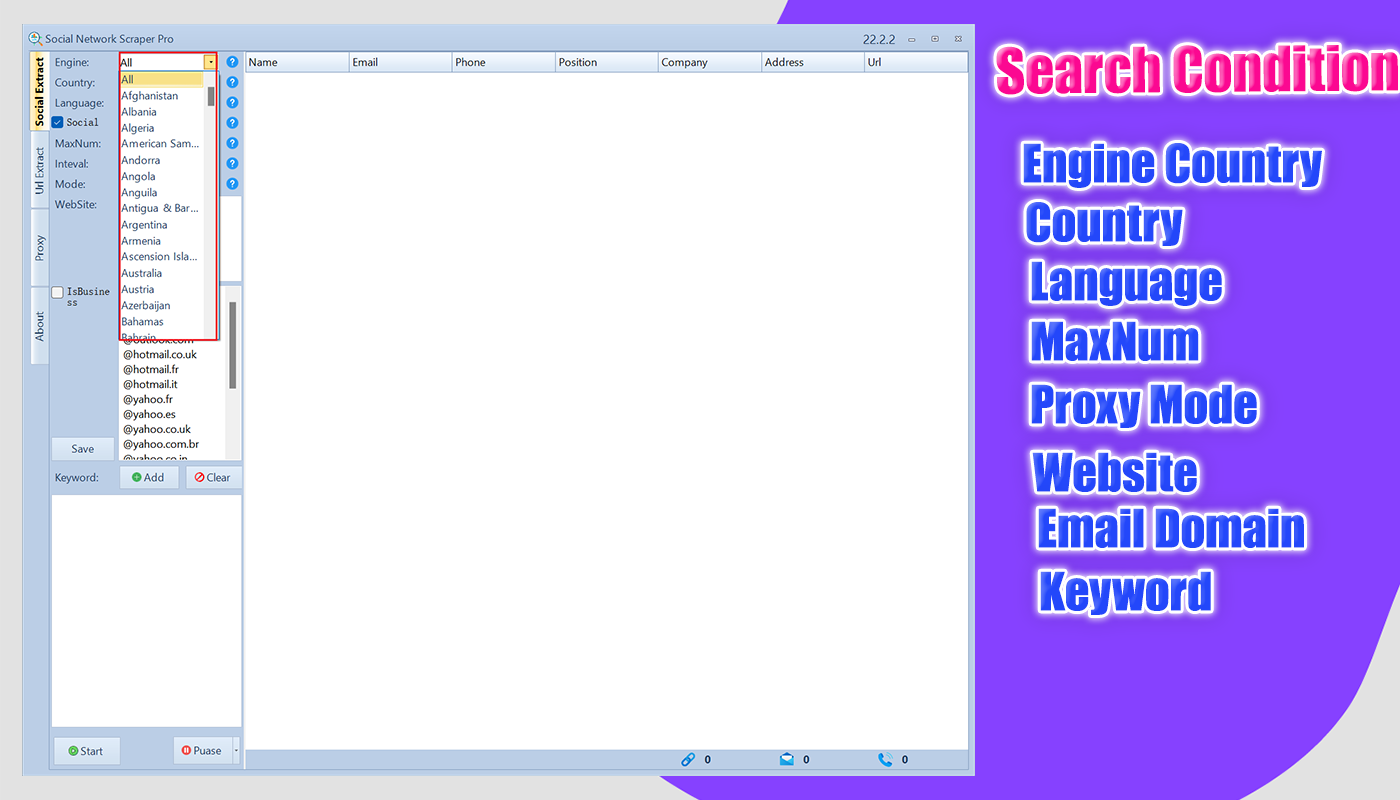
Task: Click the Url column header
Action: (916, 62)
